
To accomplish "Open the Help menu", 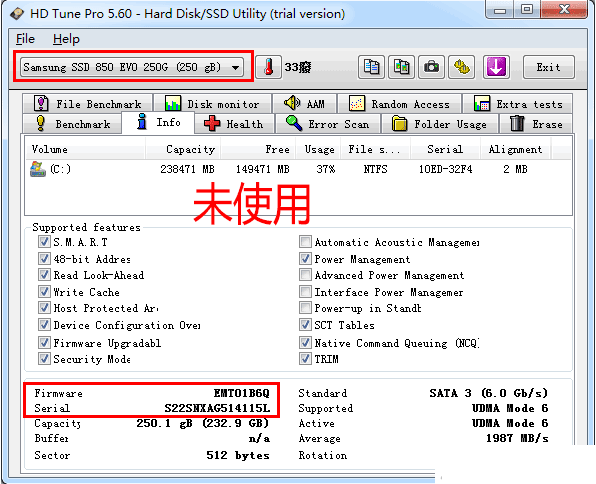I will pos(66,39).
